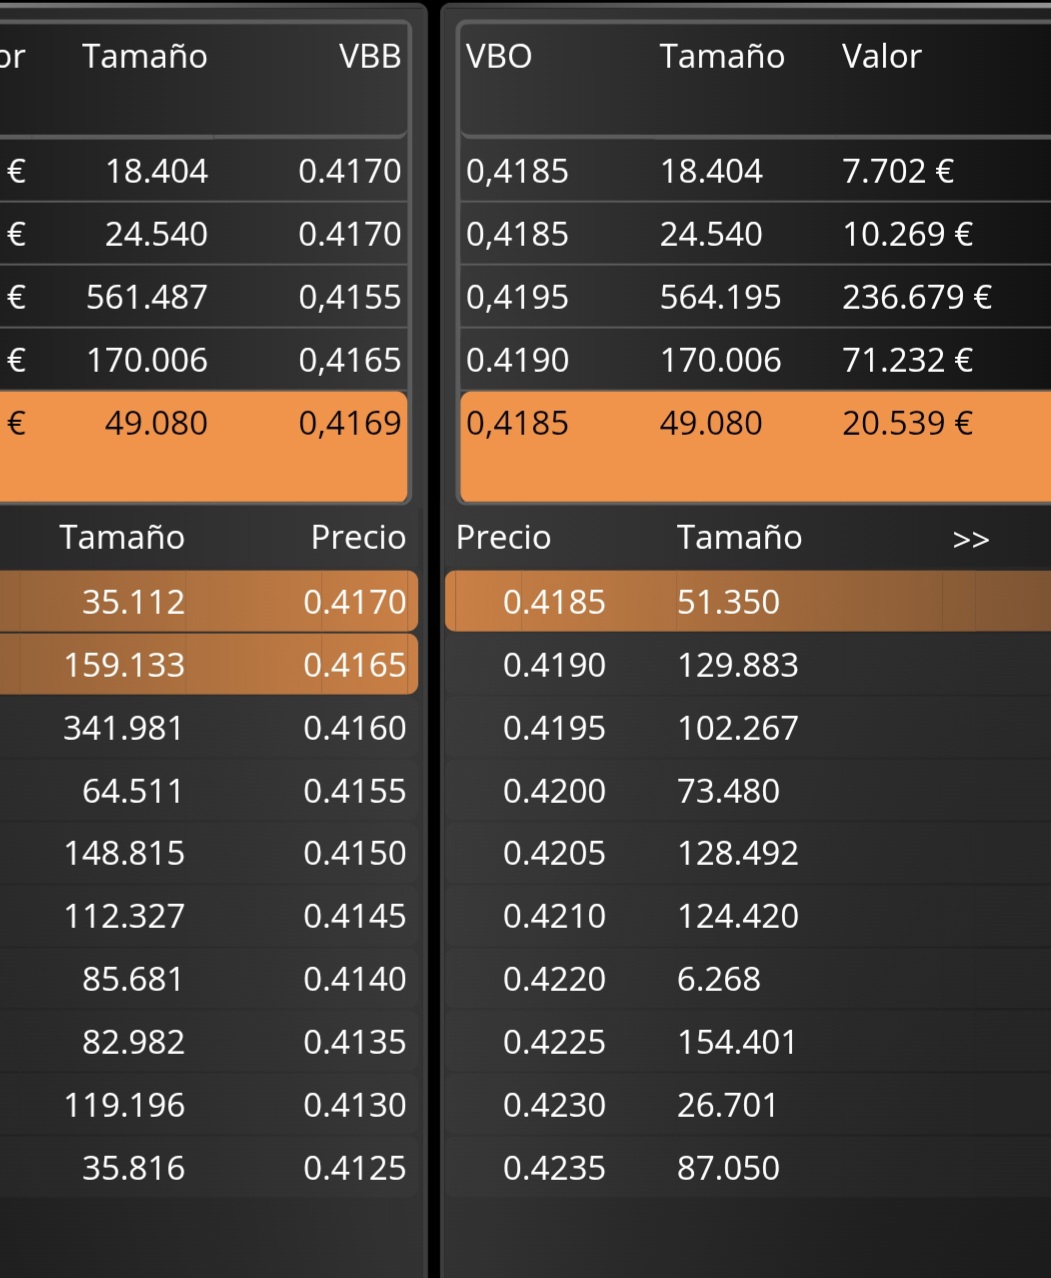Click the >> expand arrows icon
1051x1278 pixels.
pyautogui.click(x=970, y=540)
